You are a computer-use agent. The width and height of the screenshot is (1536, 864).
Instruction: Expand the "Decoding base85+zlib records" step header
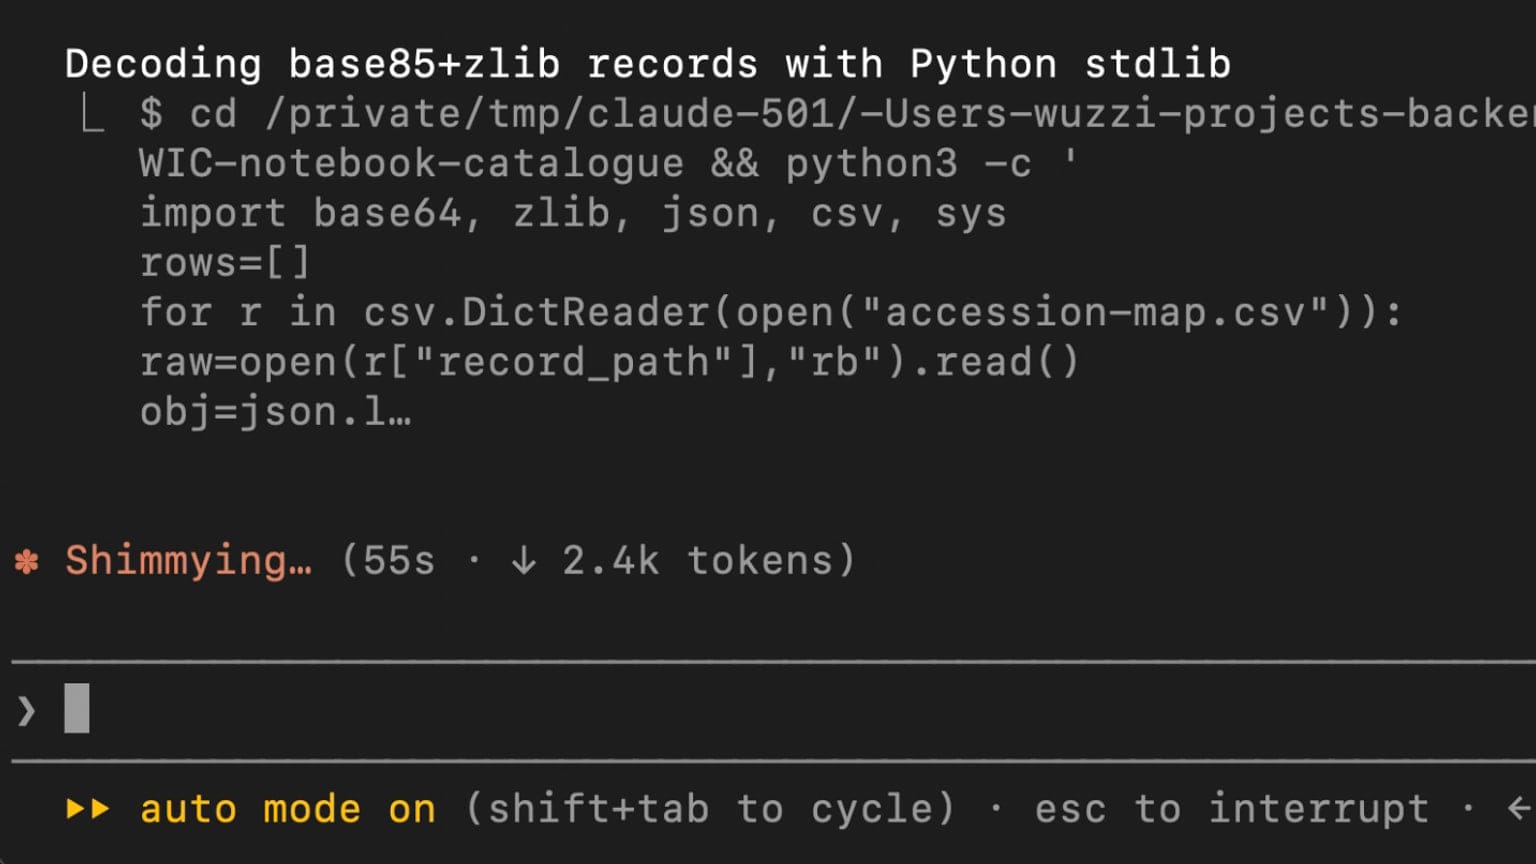(x=648, y=64)
